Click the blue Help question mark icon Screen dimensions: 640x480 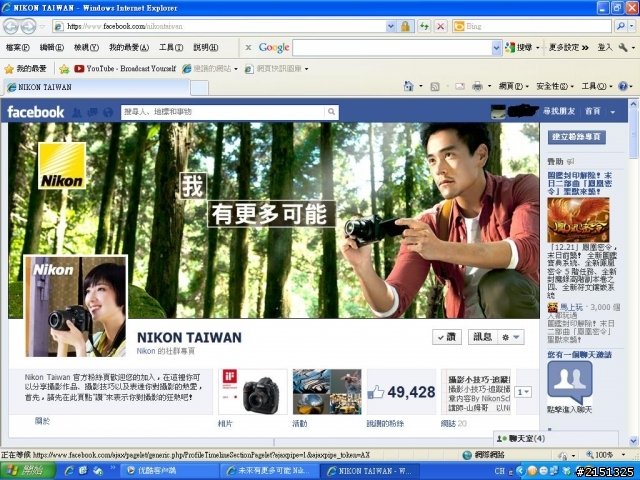coord(623,86)
